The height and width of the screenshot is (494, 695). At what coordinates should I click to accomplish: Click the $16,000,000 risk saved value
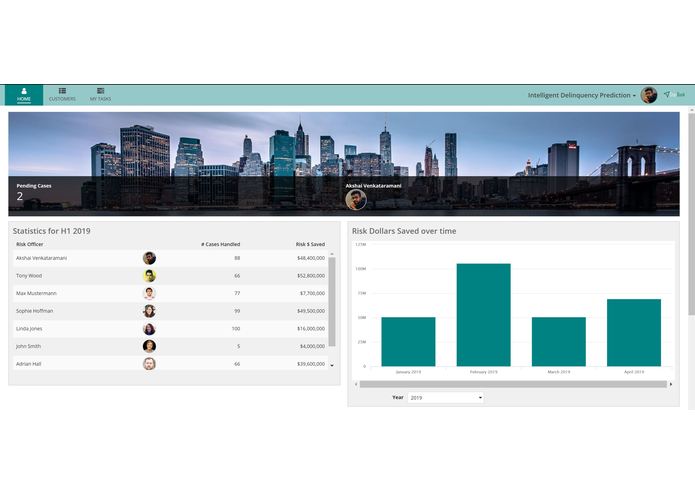click(x=311, y=329)
